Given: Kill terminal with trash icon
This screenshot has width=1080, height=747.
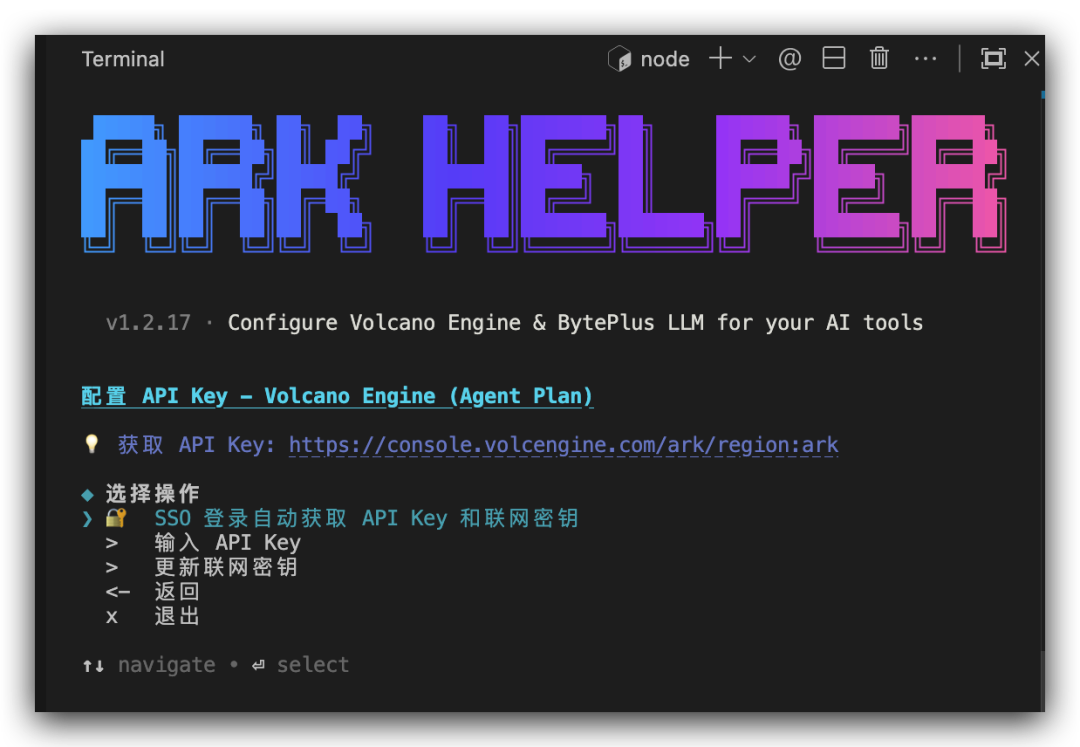Looking at the screenshot, I should 879,59.
